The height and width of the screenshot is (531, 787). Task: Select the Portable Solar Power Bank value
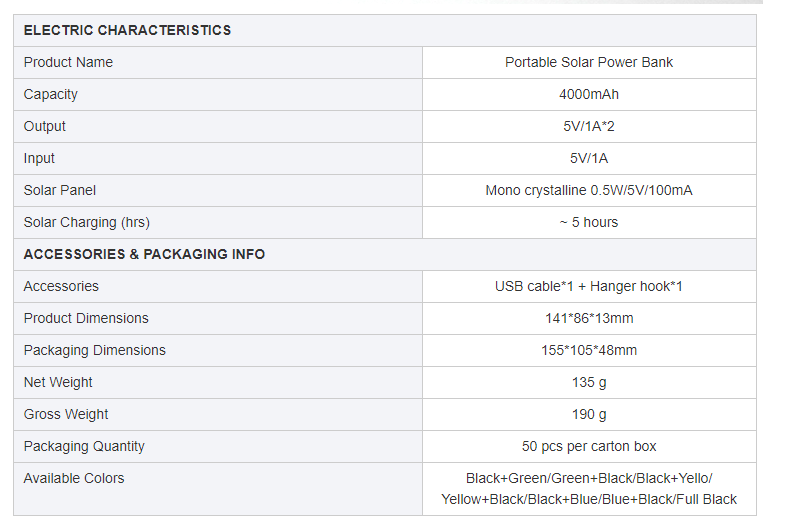pyautogui.click(x=589, y=62)
